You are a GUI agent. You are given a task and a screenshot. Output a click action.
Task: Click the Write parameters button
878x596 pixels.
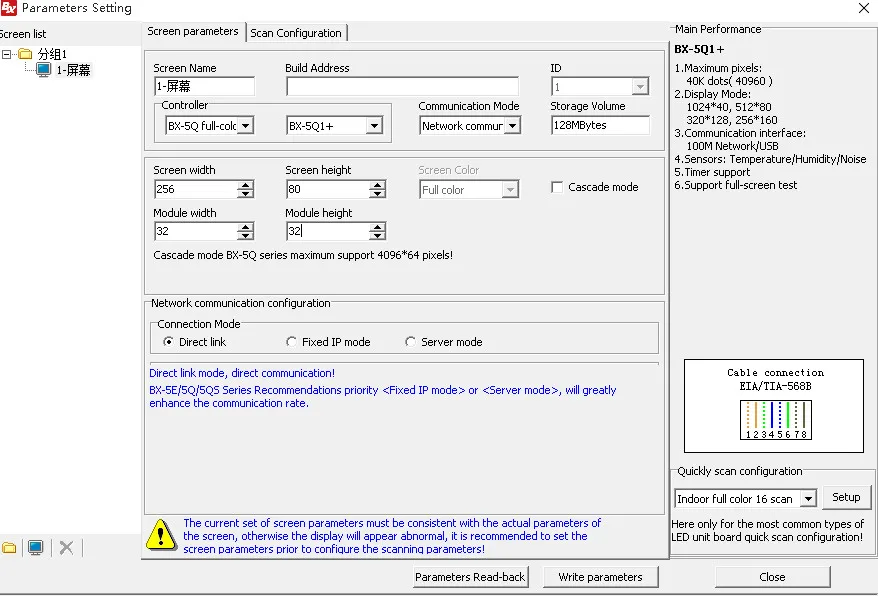600,577
